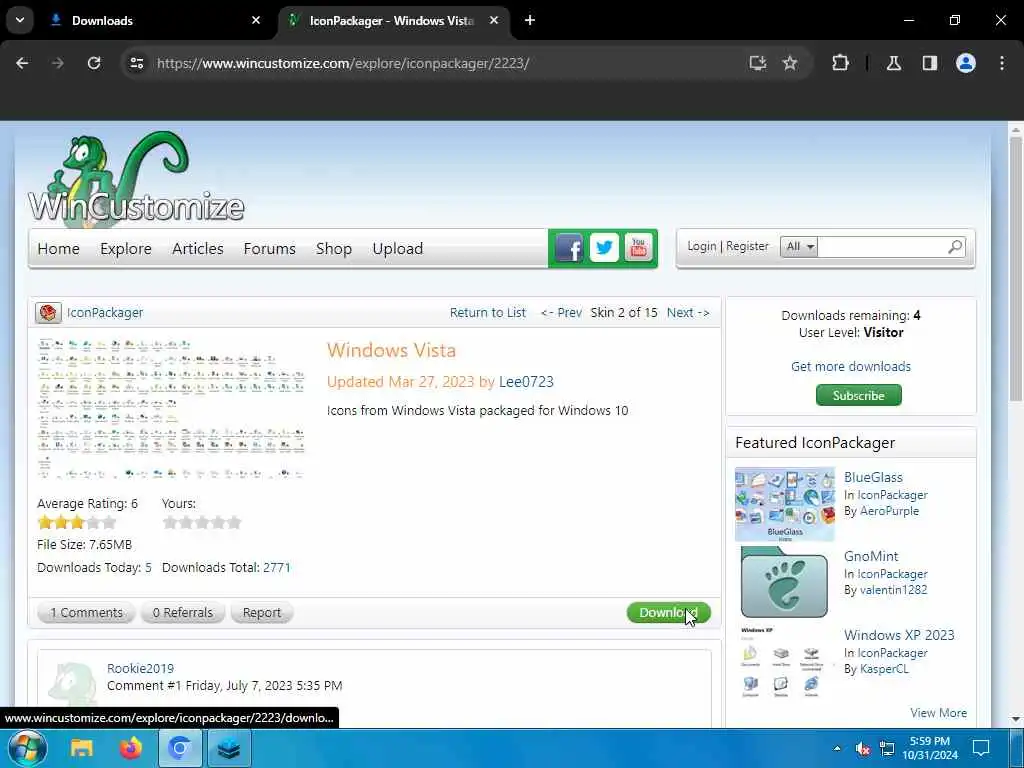Click the search magnifier icon
This screenshot has height=768, width=1024.
[x=955, y=247]
